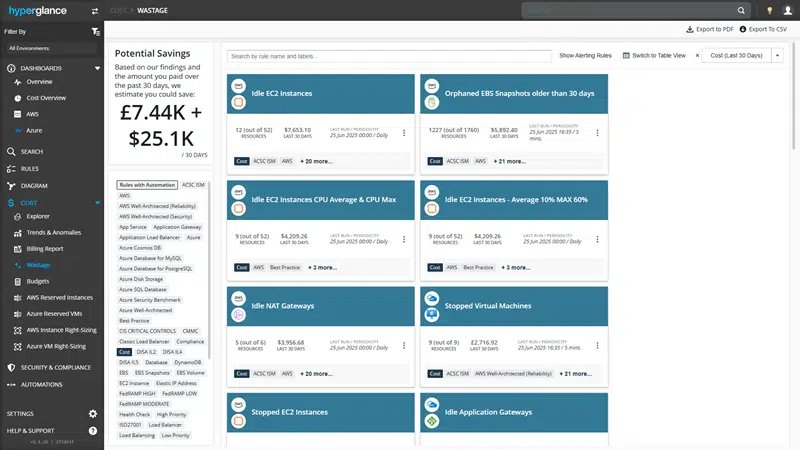
Task: Open the Stopped Virtual Machines rule title
Action: pos(488,306)
